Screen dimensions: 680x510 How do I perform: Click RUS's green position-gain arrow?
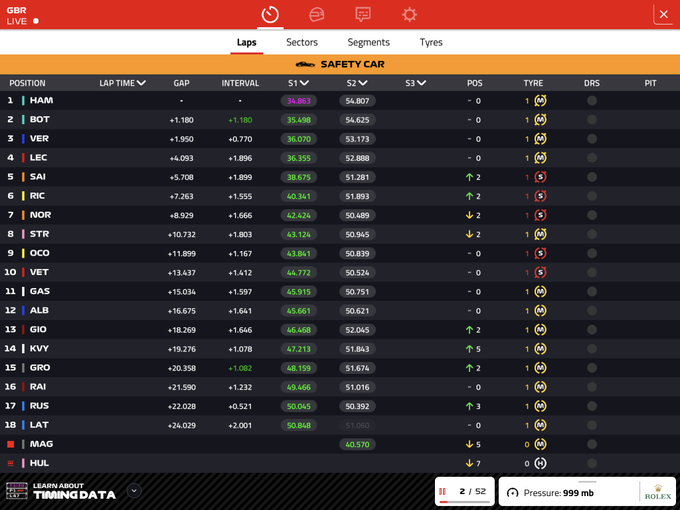coord(469,406)
